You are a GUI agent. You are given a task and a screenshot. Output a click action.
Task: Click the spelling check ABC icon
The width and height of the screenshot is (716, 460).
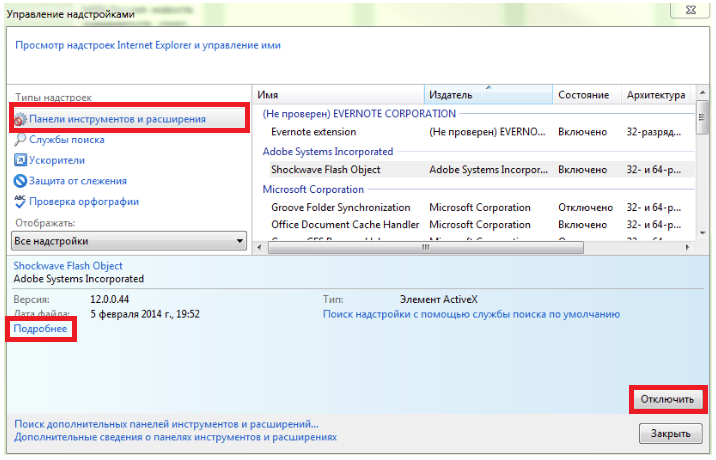point(20,201)
